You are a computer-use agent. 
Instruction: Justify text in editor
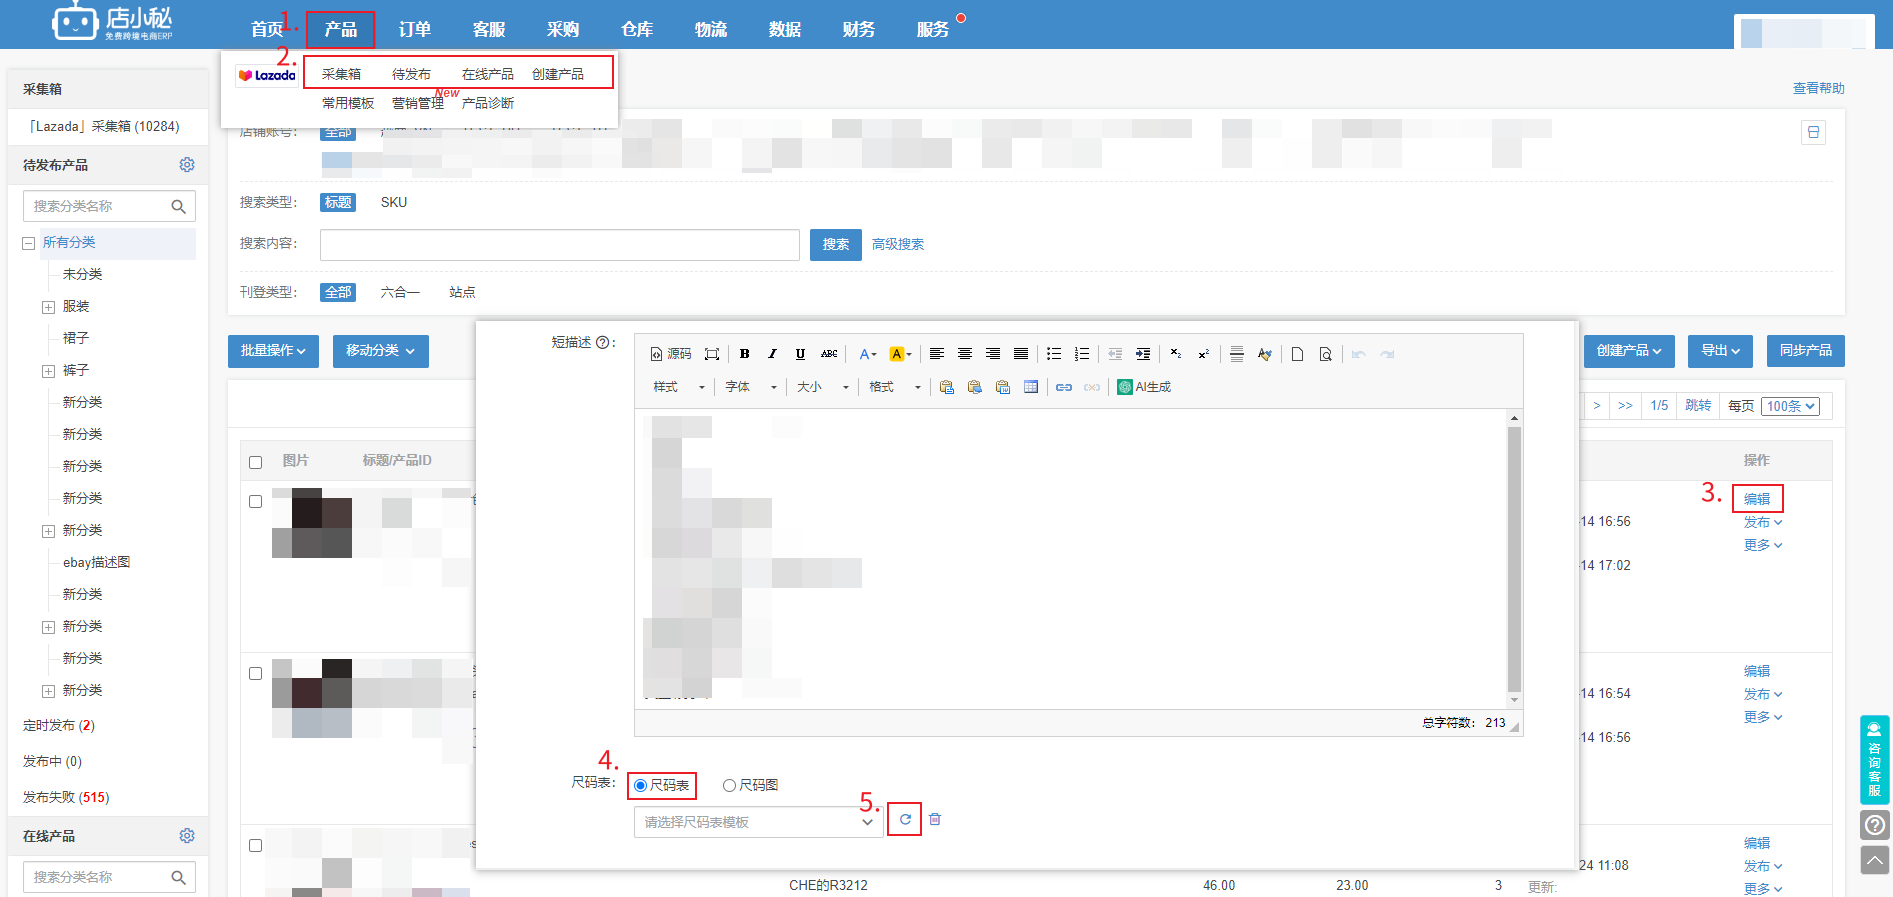(1021, 354)
